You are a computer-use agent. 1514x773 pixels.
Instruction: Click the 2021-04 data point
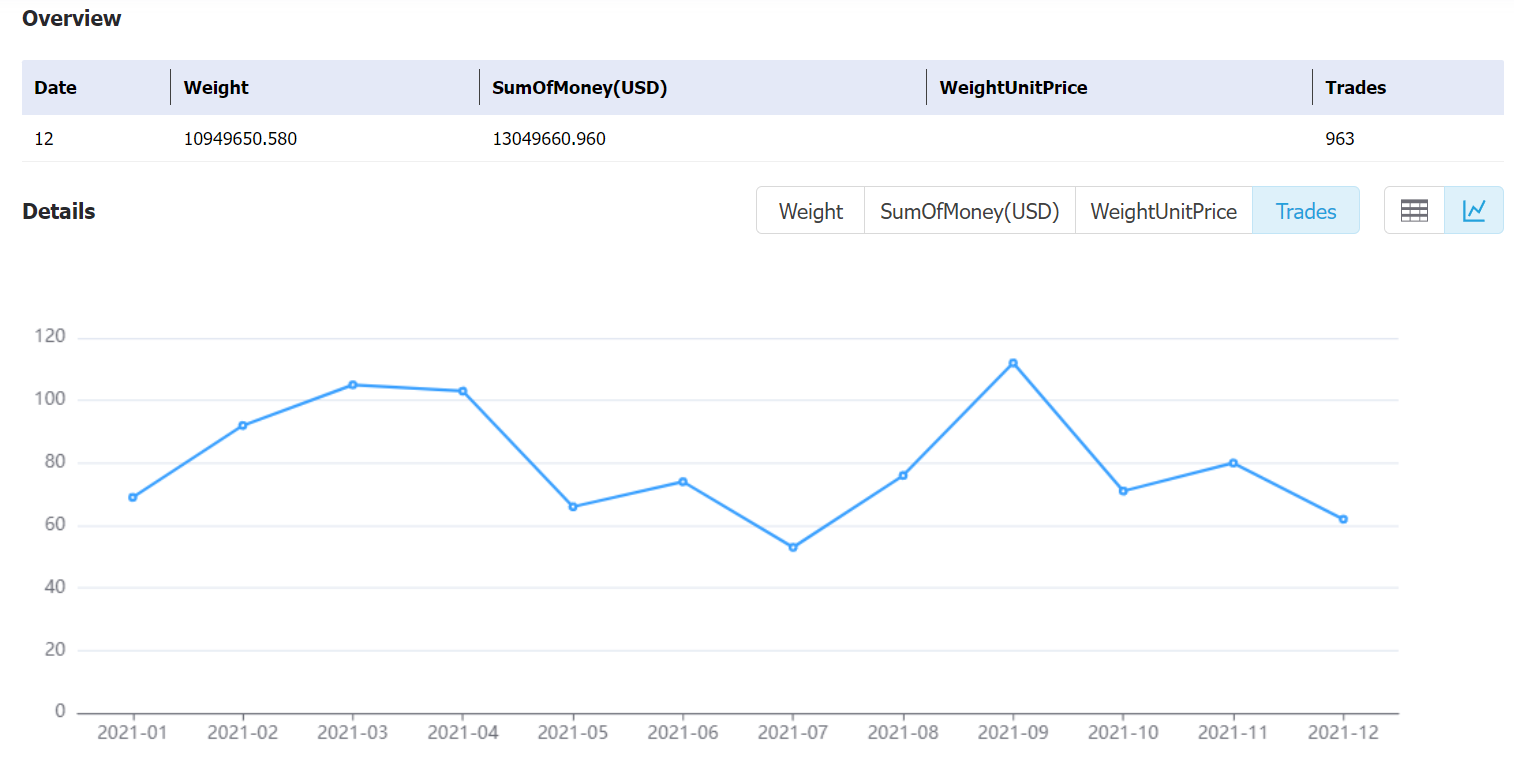pyautogui.click(x=463, y=391)
